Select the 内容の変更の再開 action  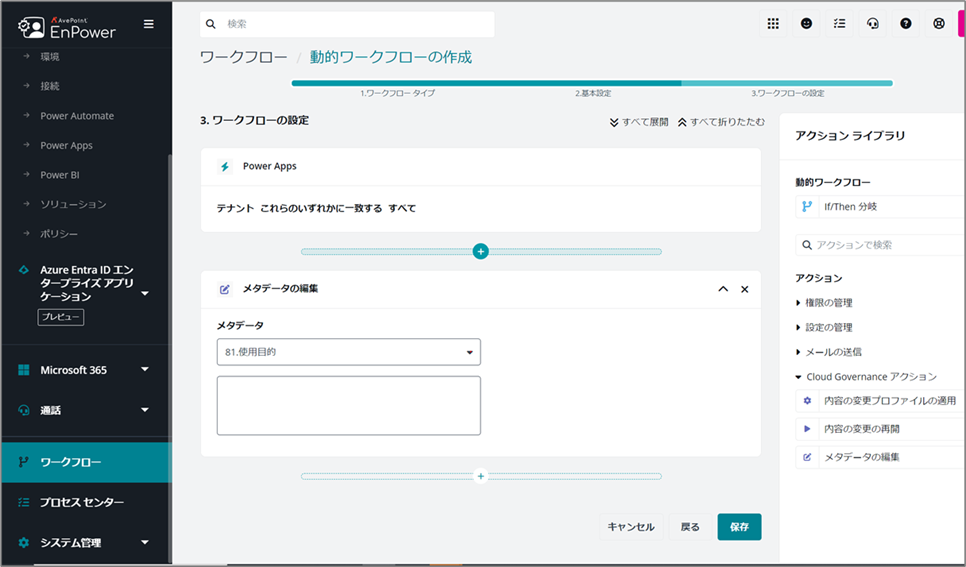point(880,429)
